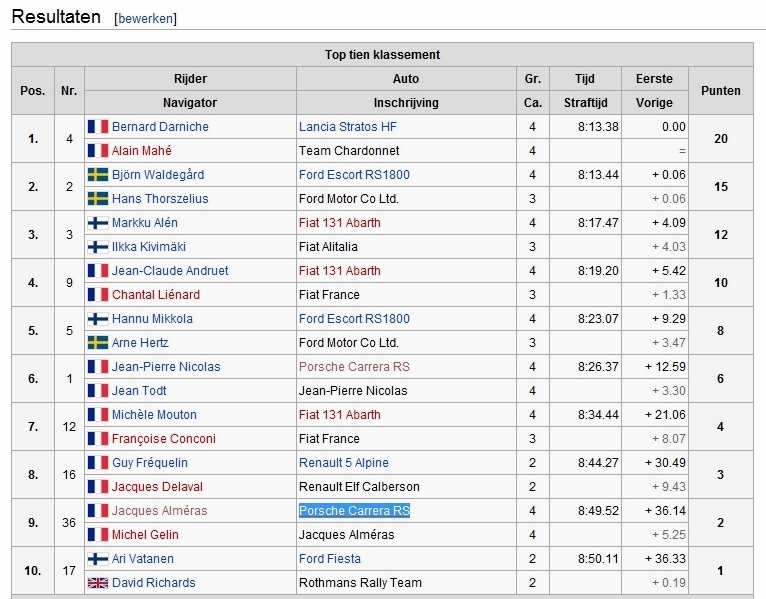Open Fiat 131 Abarth link in Andruet row

click(340, 270)
